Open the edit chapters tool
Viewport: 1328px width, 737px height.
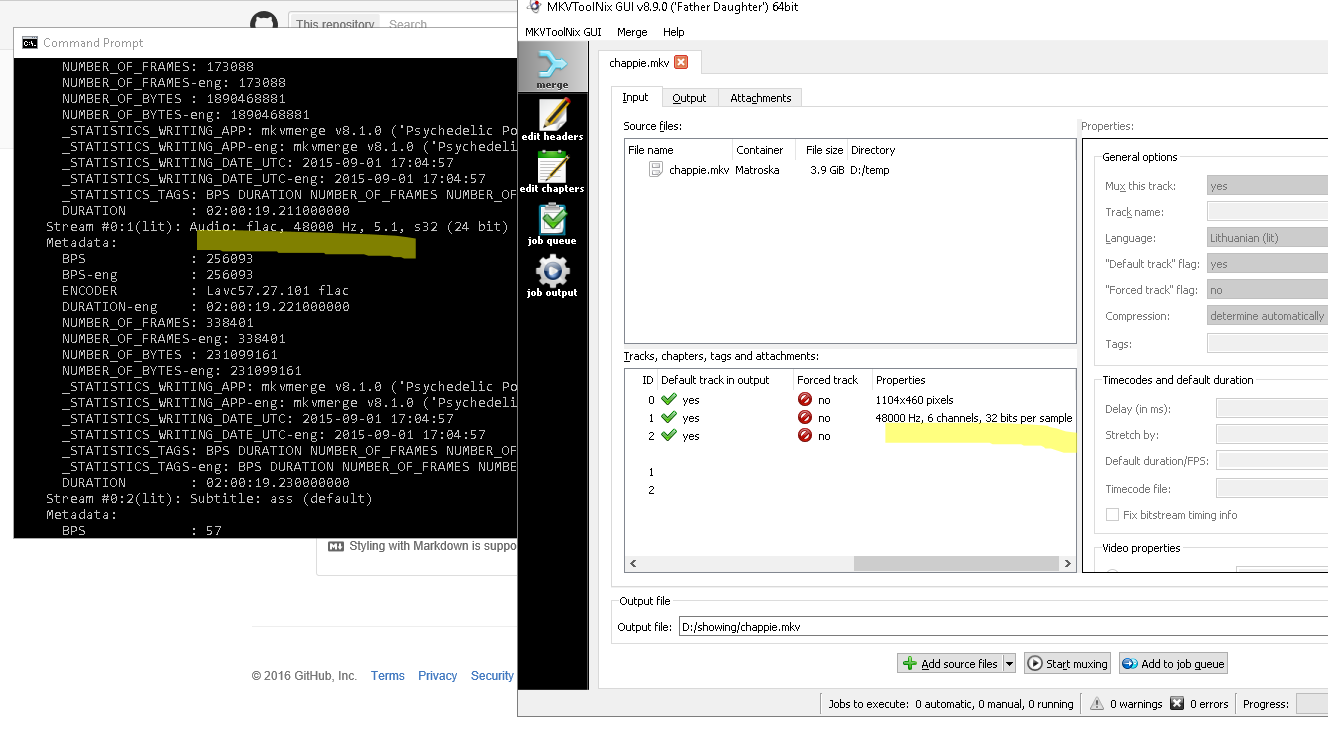click(x=551, y=171)
